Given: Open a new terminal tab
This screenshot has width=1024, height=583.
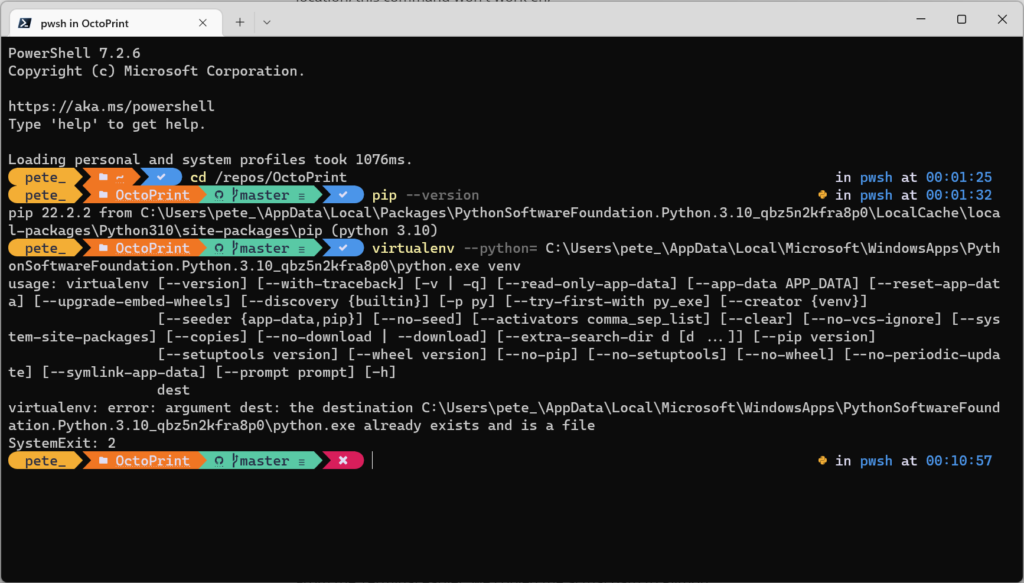Looking at the screenshot, I should [x=240, y=22].
